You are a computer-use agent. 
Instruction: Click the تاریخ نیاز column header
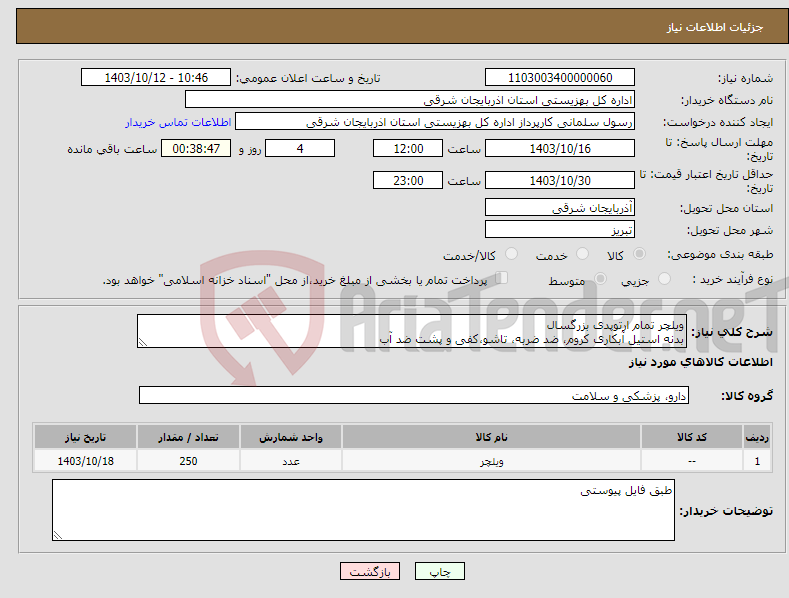point(86,437)
